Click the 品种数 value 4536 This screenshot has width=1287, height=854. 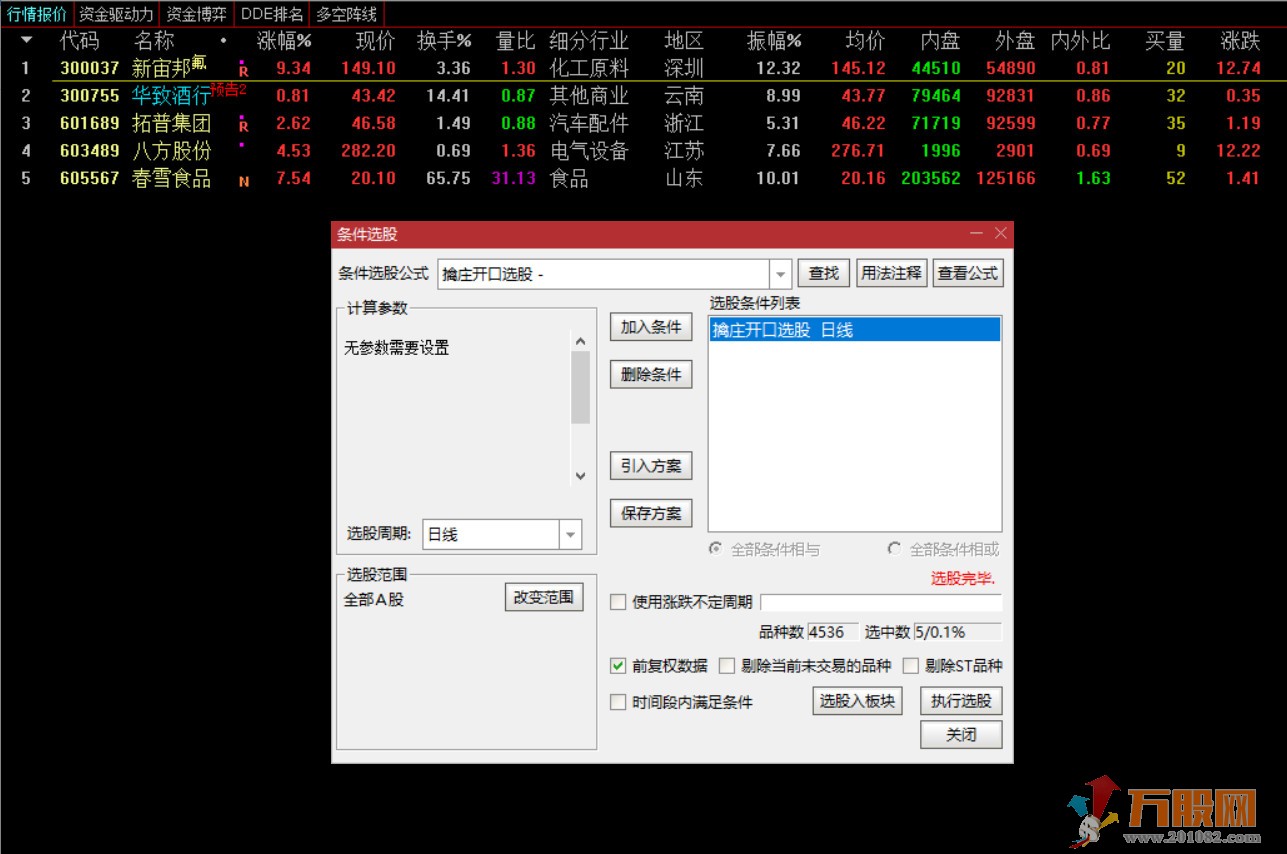tap(833, 632)
